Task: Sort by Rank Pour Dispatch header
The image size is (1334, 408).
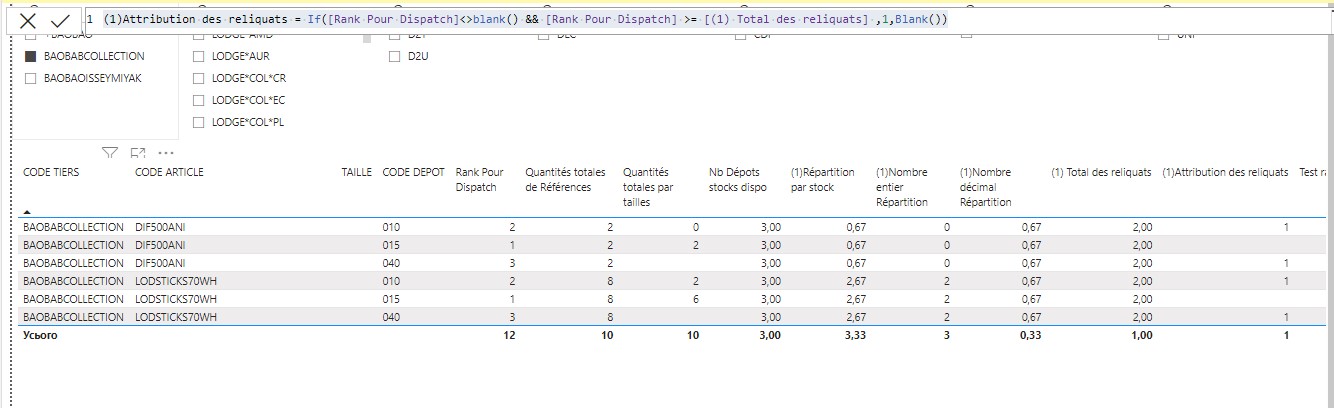Action: click(x=479, y=180)
